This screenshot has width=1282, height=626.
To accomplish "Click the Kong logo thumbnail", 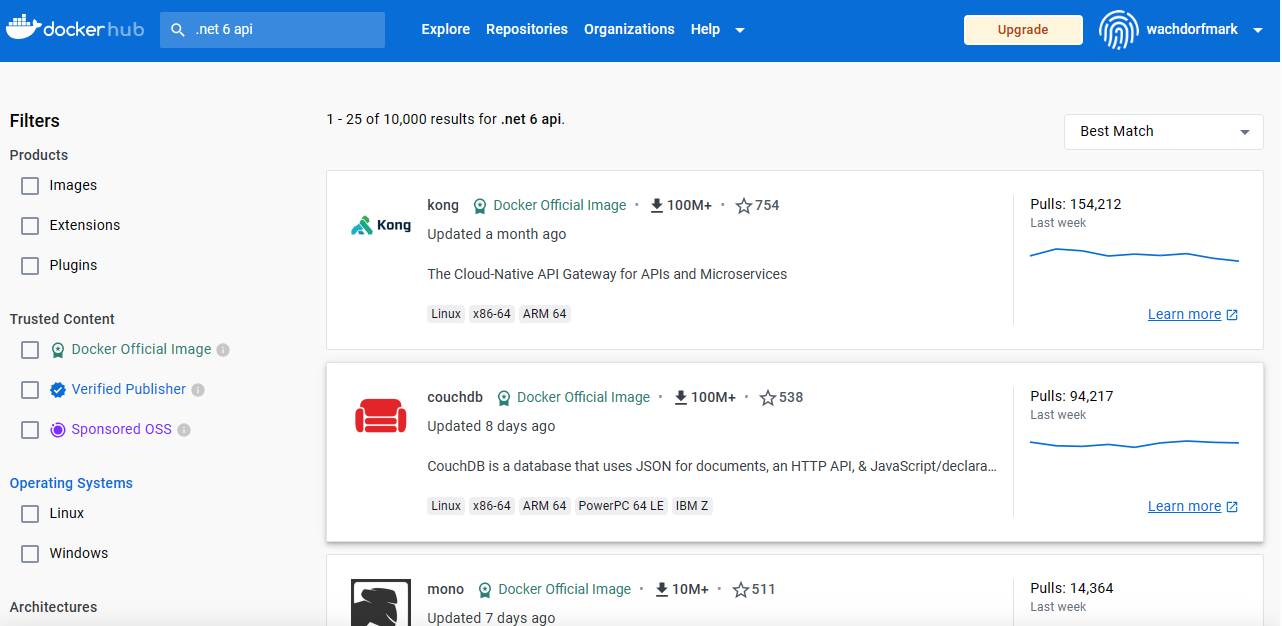I will pos(381,225).
